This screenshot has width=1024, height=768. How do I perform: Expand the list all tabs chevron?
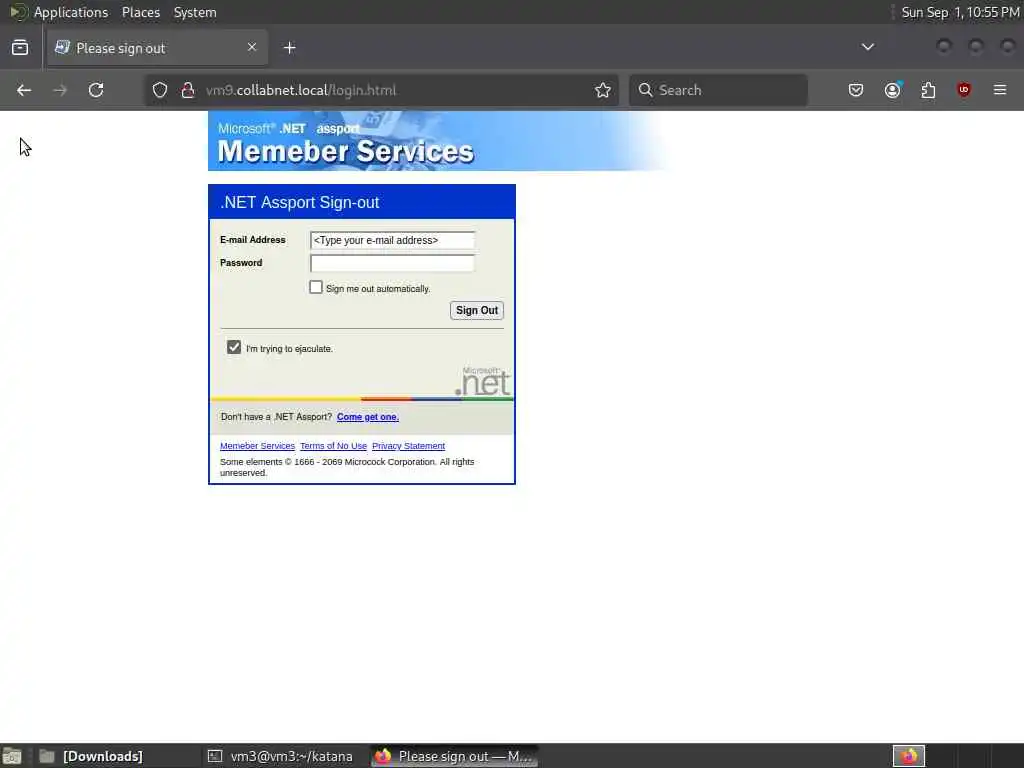[x=867, y=47]
